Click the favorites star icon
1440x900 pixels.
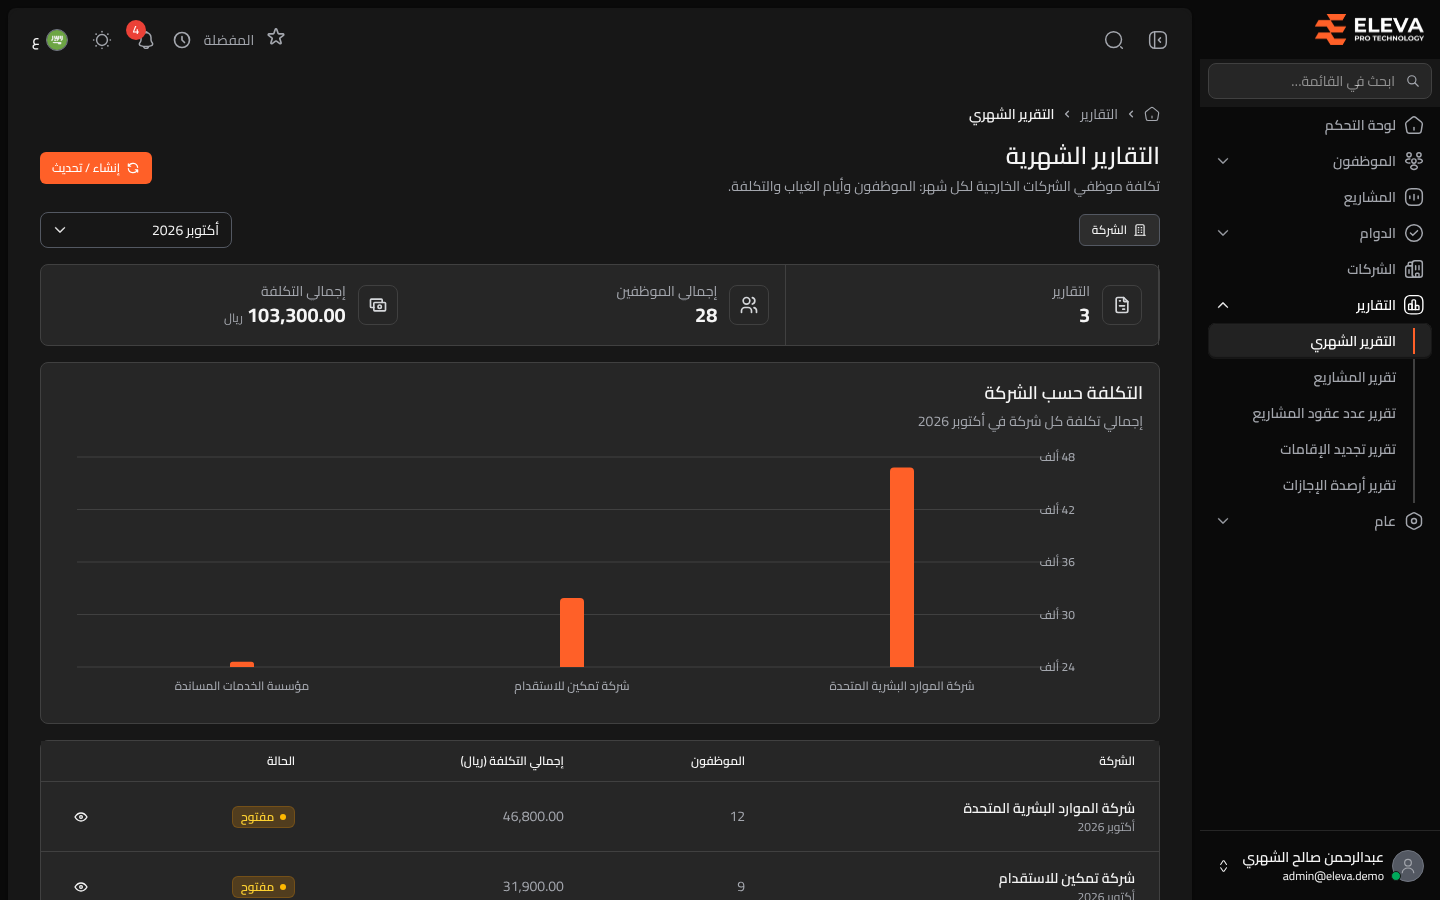click(276, 37)
